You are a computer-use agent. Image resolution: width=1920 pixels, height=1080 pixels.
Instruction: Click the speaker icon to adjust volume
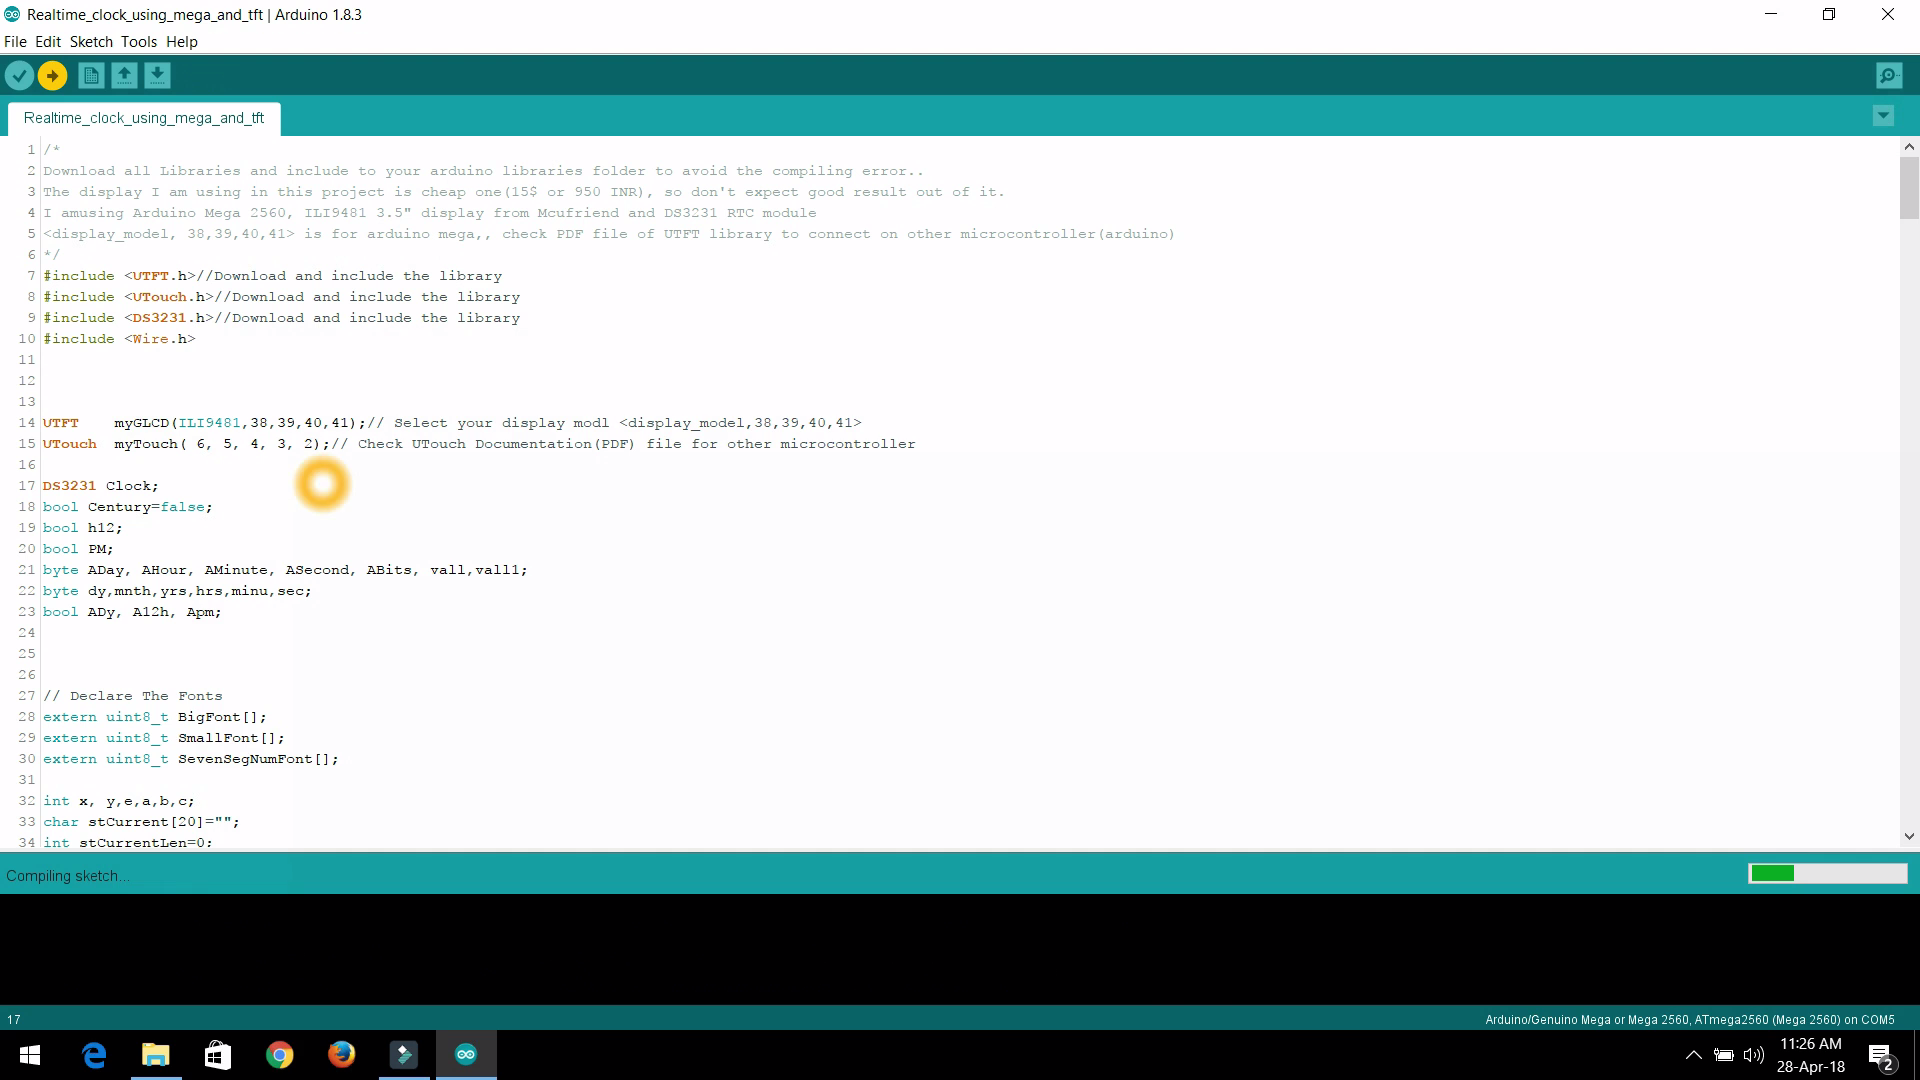tap(1755, 1054)
